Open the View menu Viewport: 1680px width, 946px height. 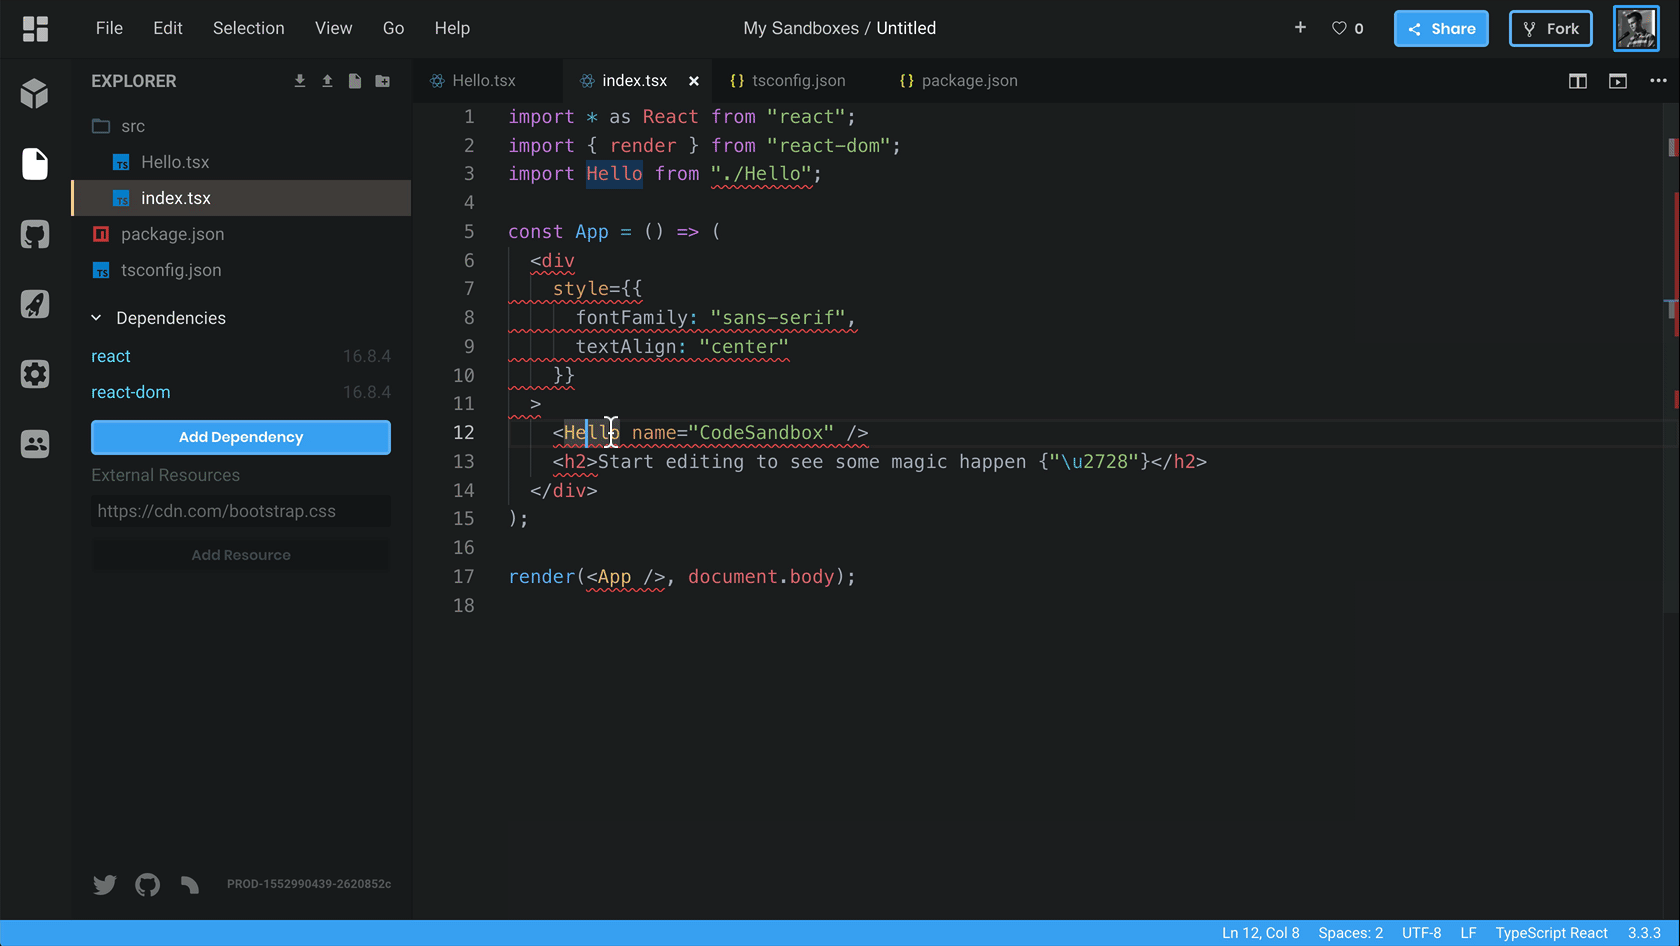coord(333,28)
